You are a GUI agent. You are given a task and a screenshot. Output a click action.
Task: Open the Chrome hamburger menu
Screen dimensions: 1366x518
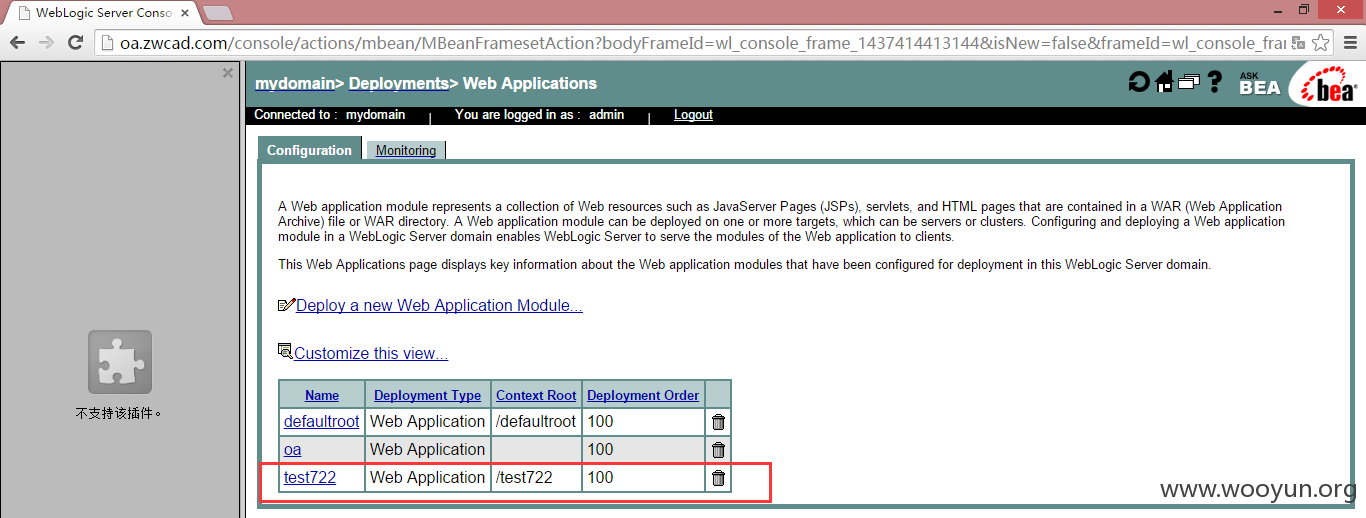pos(1349,43)
